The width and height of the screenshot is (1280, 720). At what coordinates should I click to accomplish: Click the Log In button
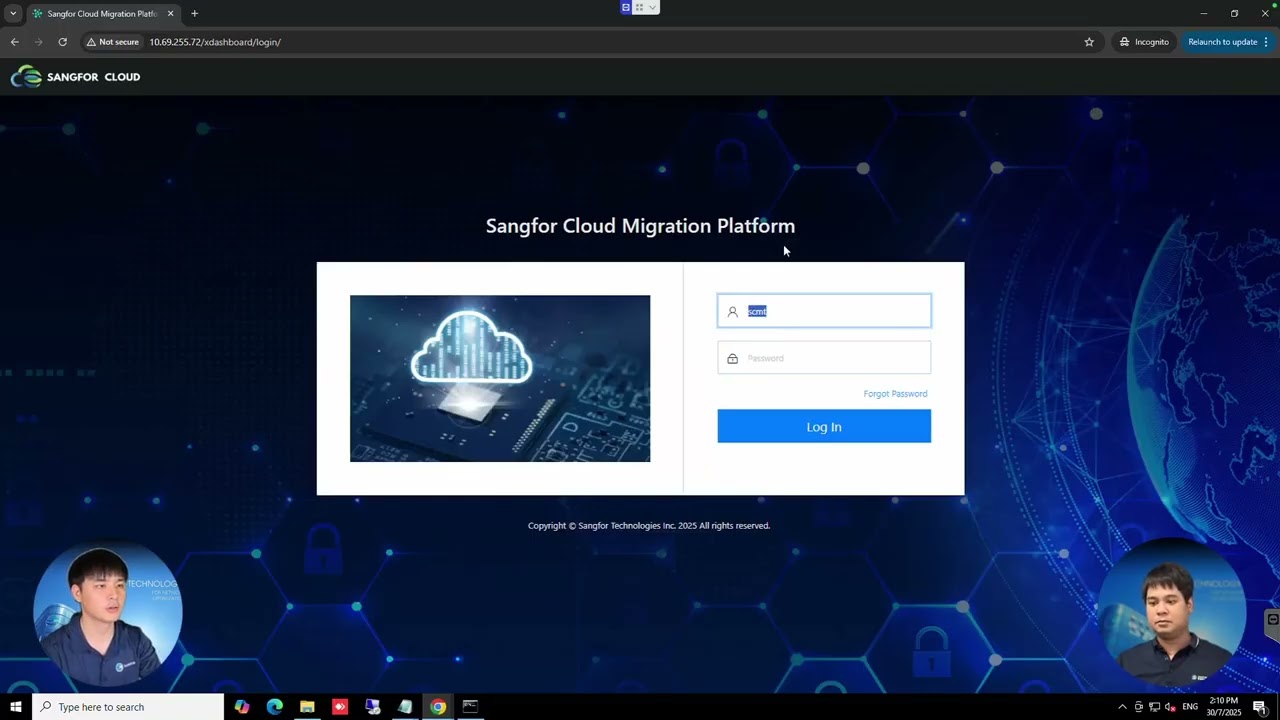coord(824,427)
